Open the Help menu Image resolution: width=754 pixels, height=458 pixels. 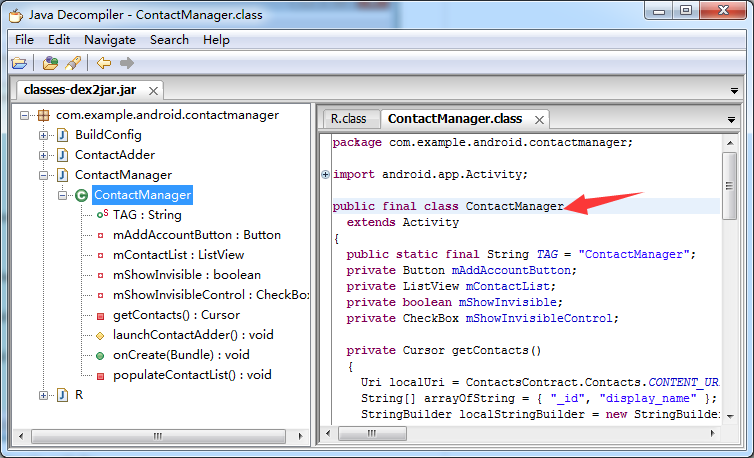tap(216, 40)
